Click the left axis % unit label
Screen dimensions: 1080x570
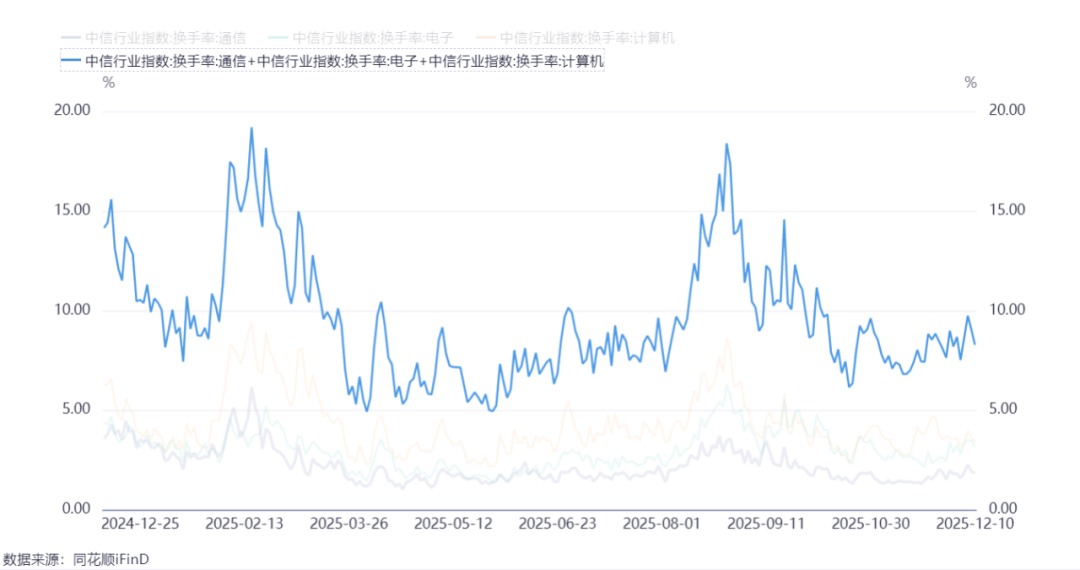click(x=109, y=83)
